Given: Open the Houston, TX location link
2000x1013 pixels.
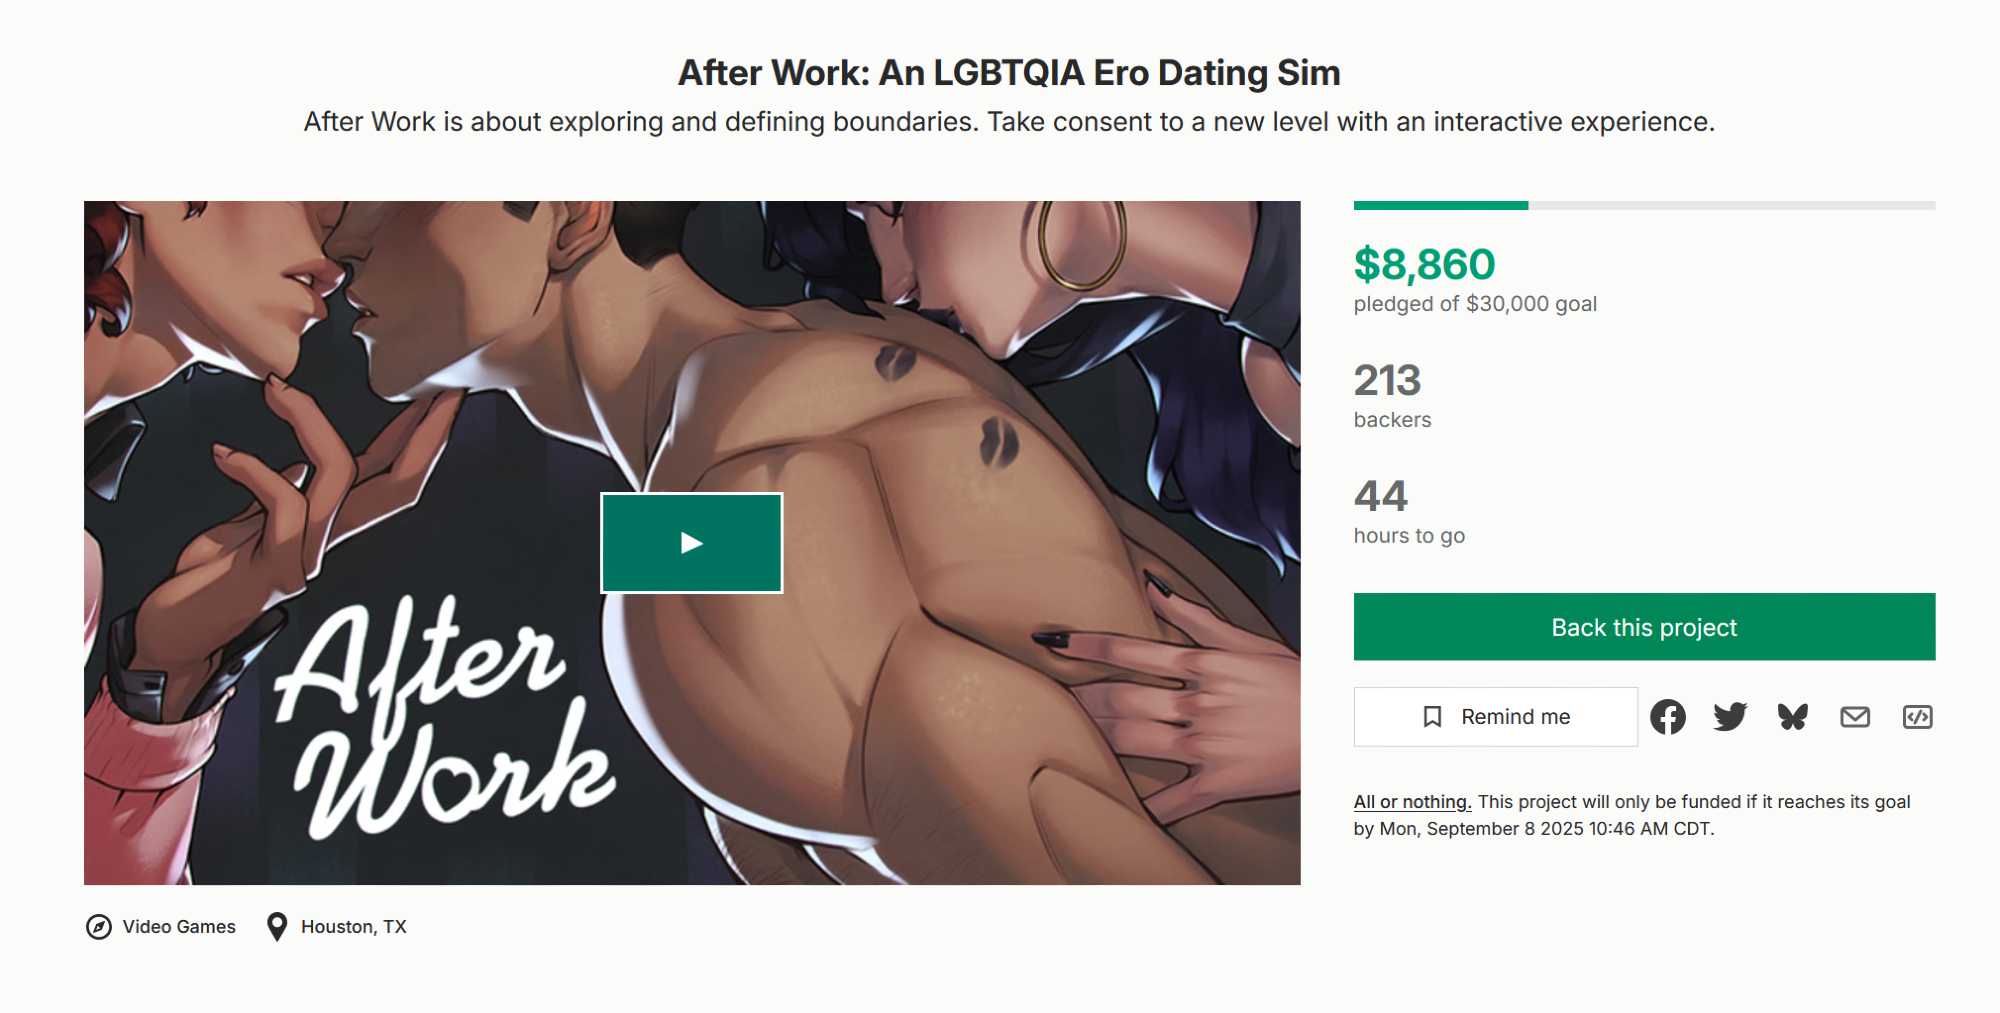Looking at the screenshot, I should (354, 927).
